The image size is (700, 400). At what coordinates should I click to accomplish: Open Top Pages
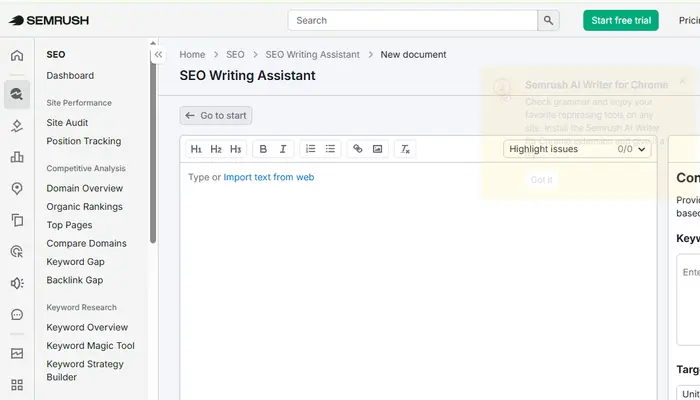pos(69,225)
